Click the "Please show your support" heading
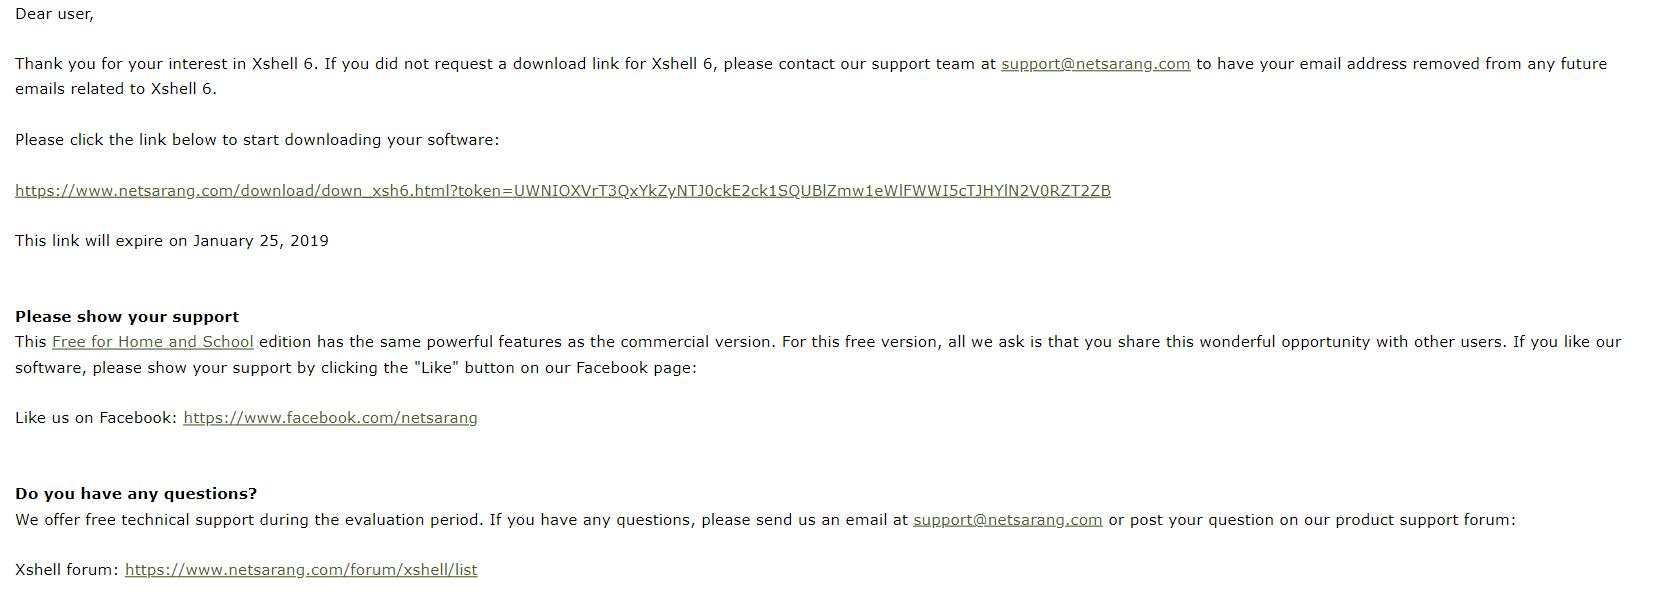1666x599 pixels. [x=127, y=317]
